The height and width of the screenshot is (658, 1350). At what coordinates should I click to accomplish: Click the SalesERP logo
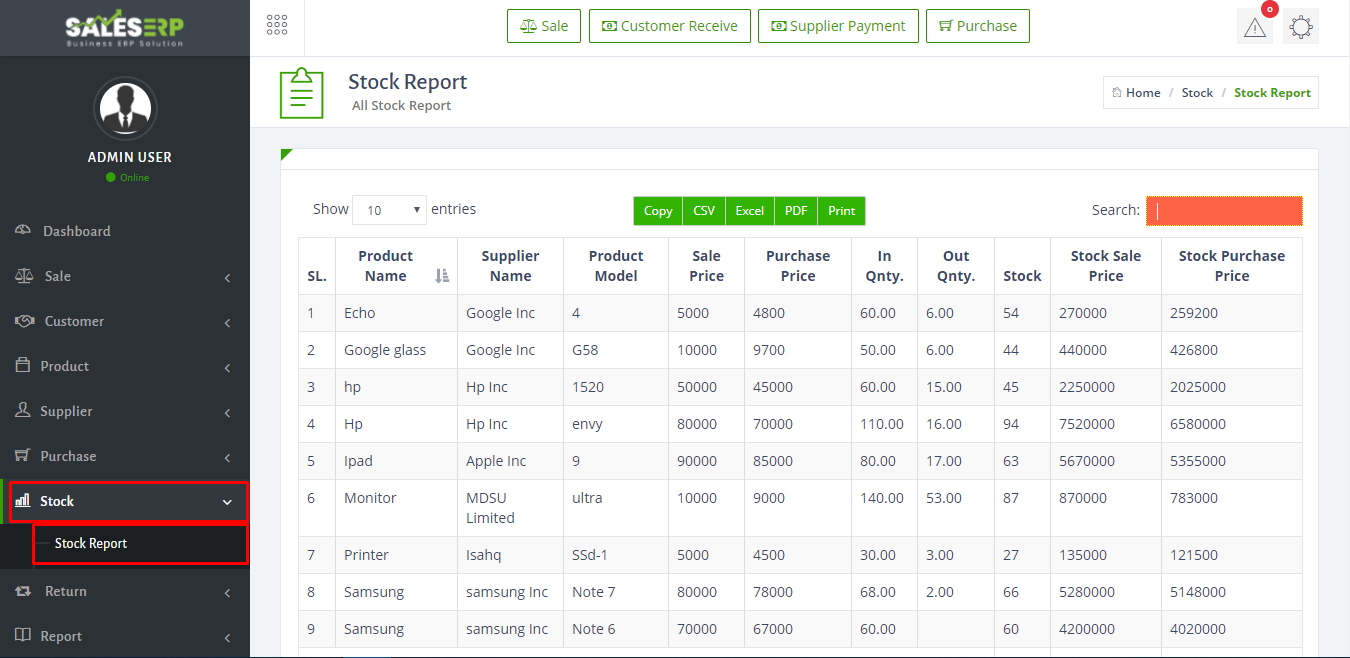[x=124, y=28]
